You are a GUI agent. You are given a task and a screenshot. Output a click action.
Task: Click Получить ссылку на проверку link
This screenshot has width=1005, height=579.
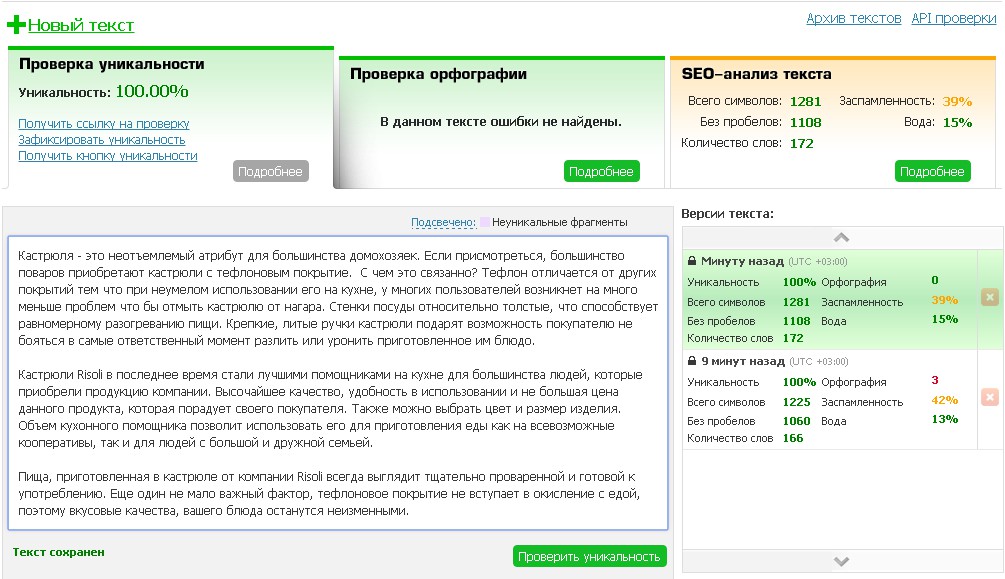[104, 123]
